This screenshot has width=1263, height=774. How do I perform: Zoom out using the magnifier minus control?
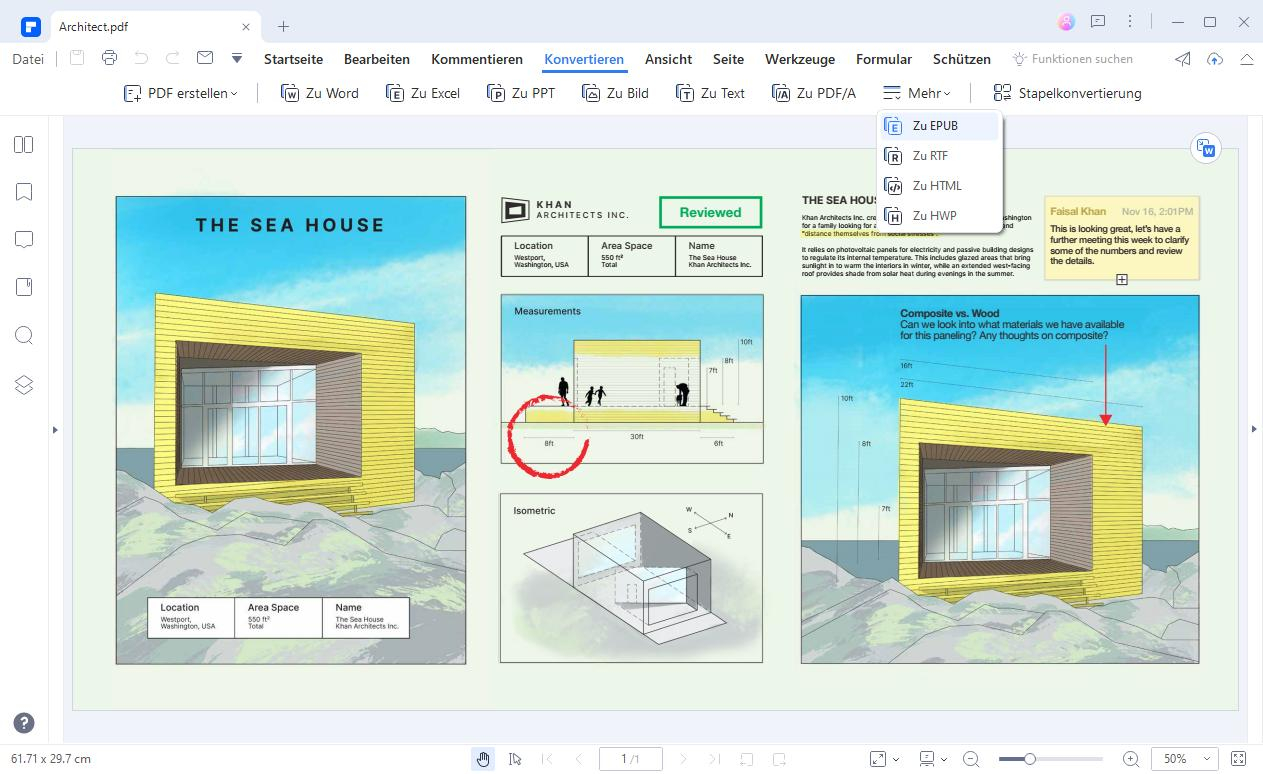(971, 759)
